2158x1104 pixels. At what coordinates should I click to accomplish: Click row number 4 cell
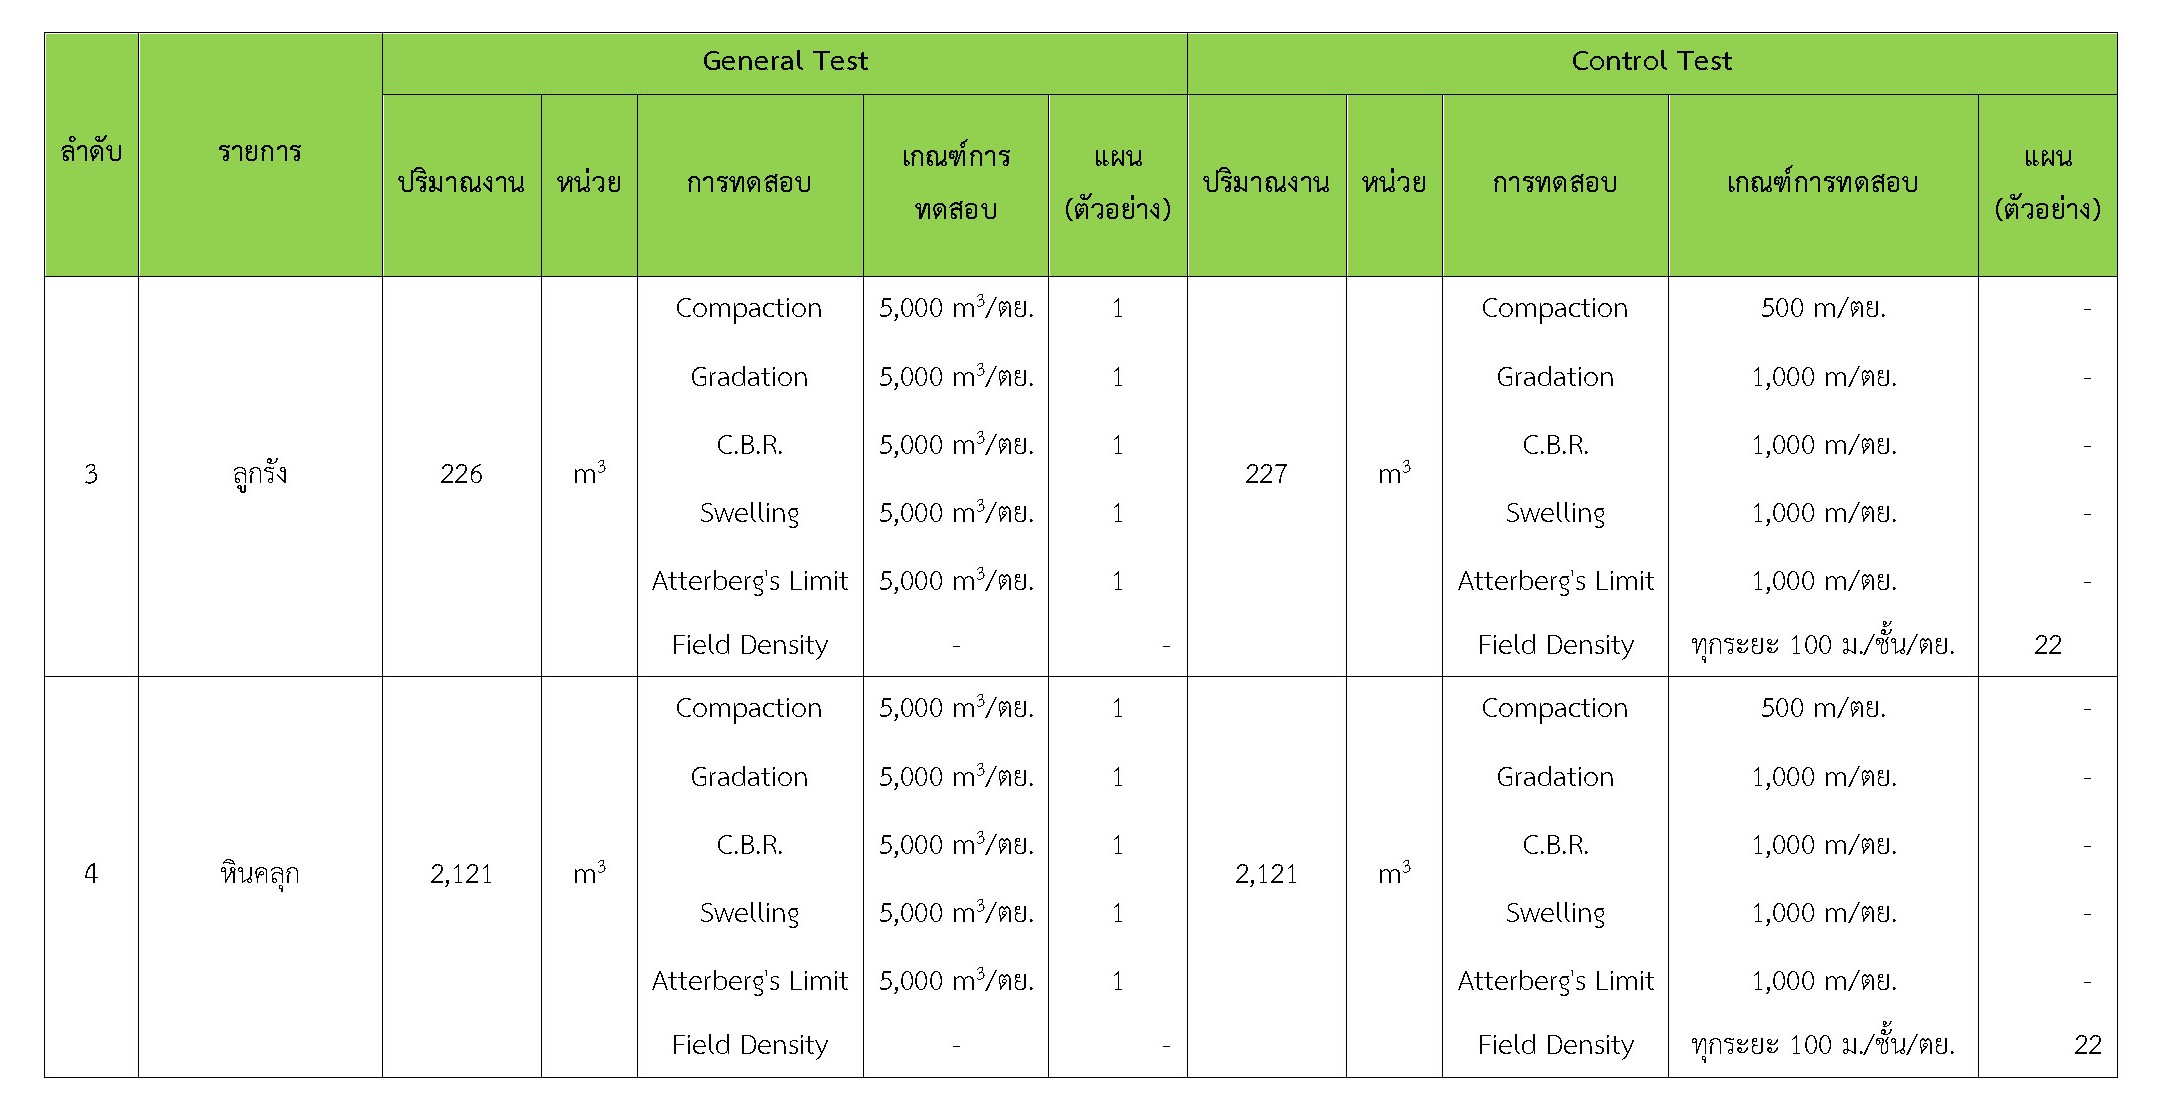point(91,875)
